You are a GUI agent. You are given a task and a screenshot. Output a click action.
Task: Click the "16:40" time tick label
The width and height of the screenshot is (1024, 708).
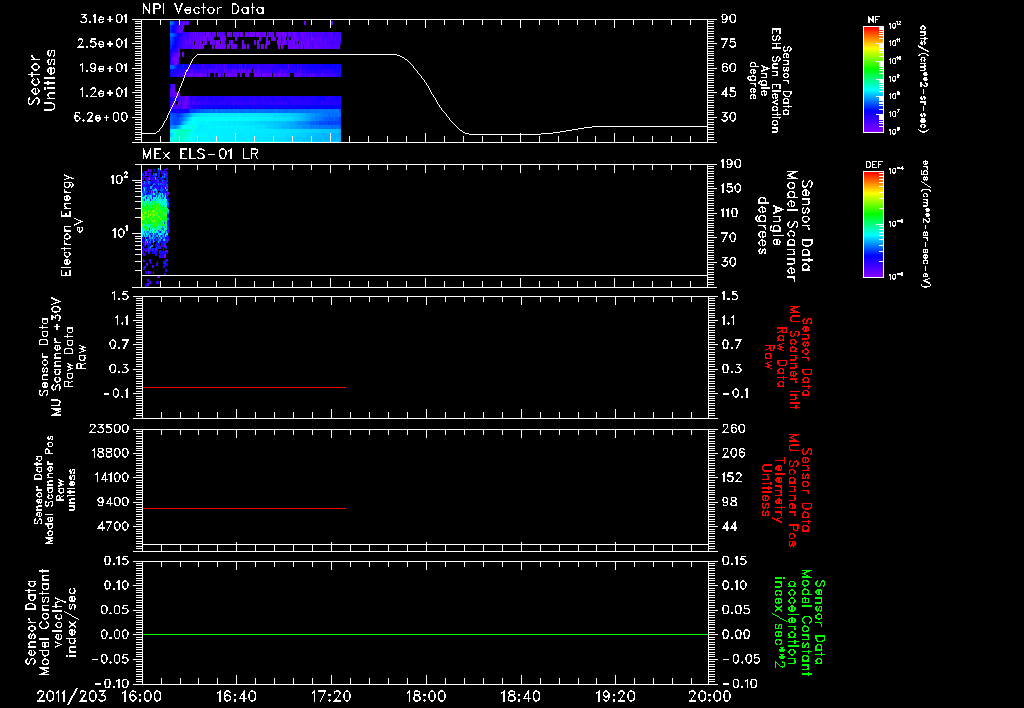click(236, 696)
